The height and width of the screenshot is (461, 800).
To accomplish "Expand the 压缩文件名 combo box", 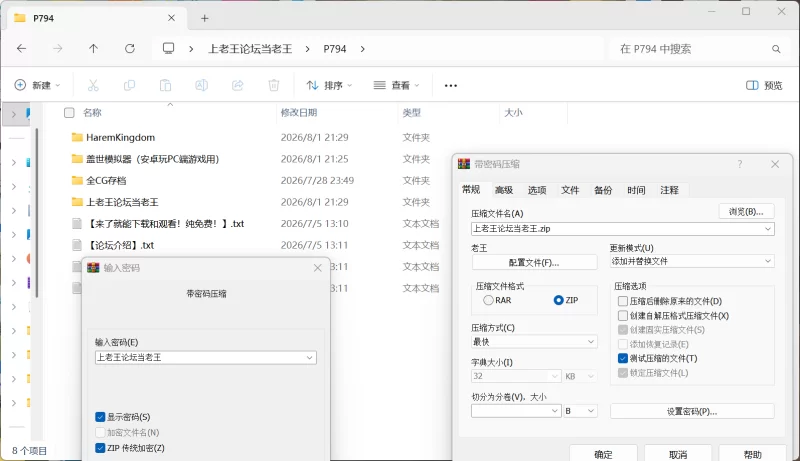I will 767,229.
